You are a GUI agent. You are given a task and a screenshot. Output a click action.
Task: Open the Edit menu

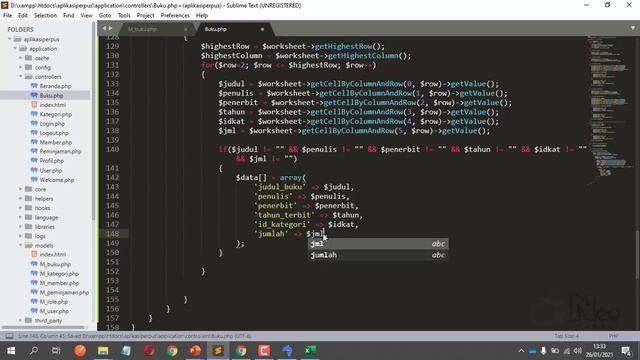[x=23, y=16]
